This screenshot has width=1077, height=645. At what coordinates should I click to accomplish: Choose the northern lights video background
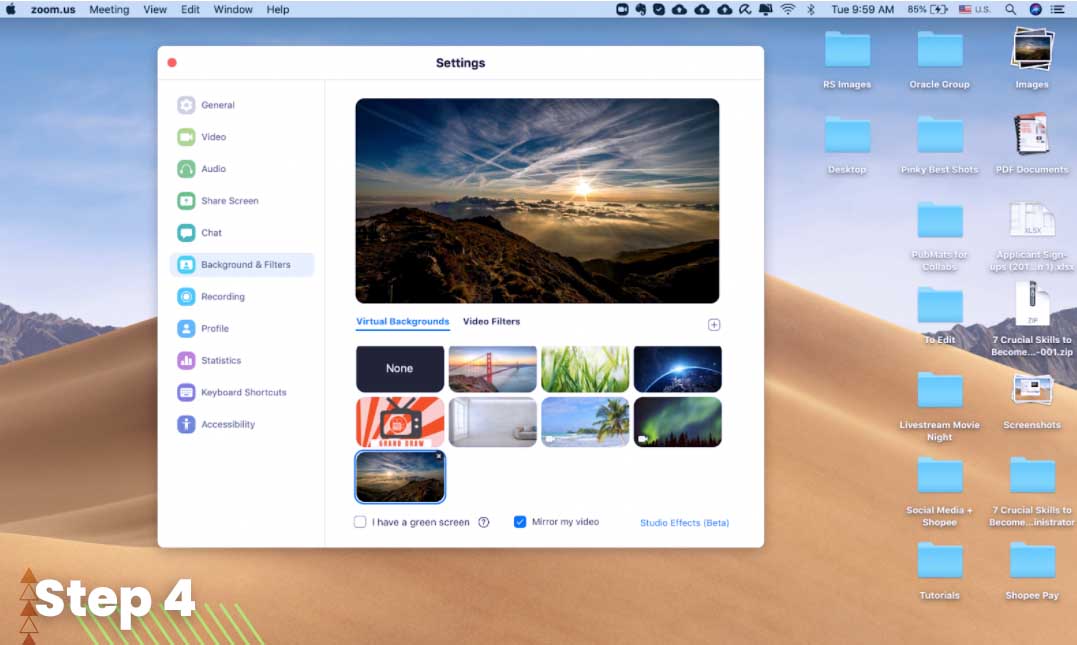tap(677, 422)
